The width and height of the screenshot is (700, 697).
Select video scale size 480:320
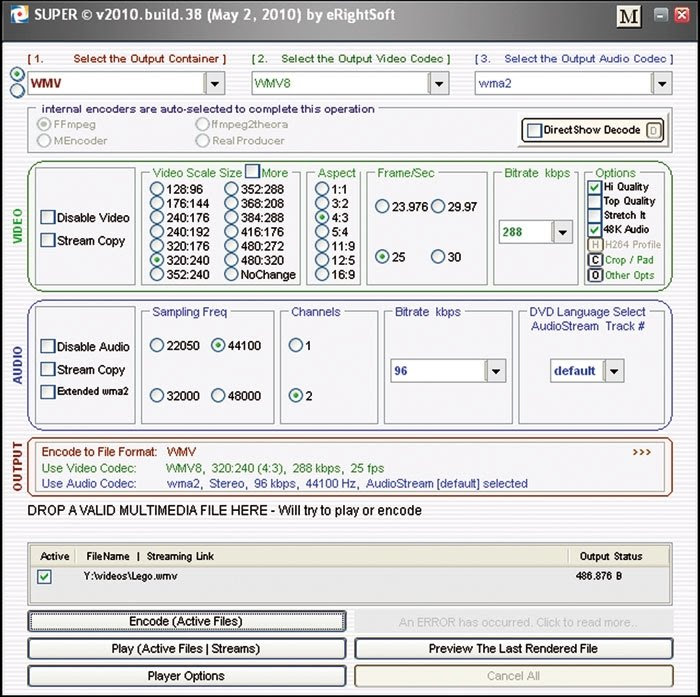pos(231,260)
